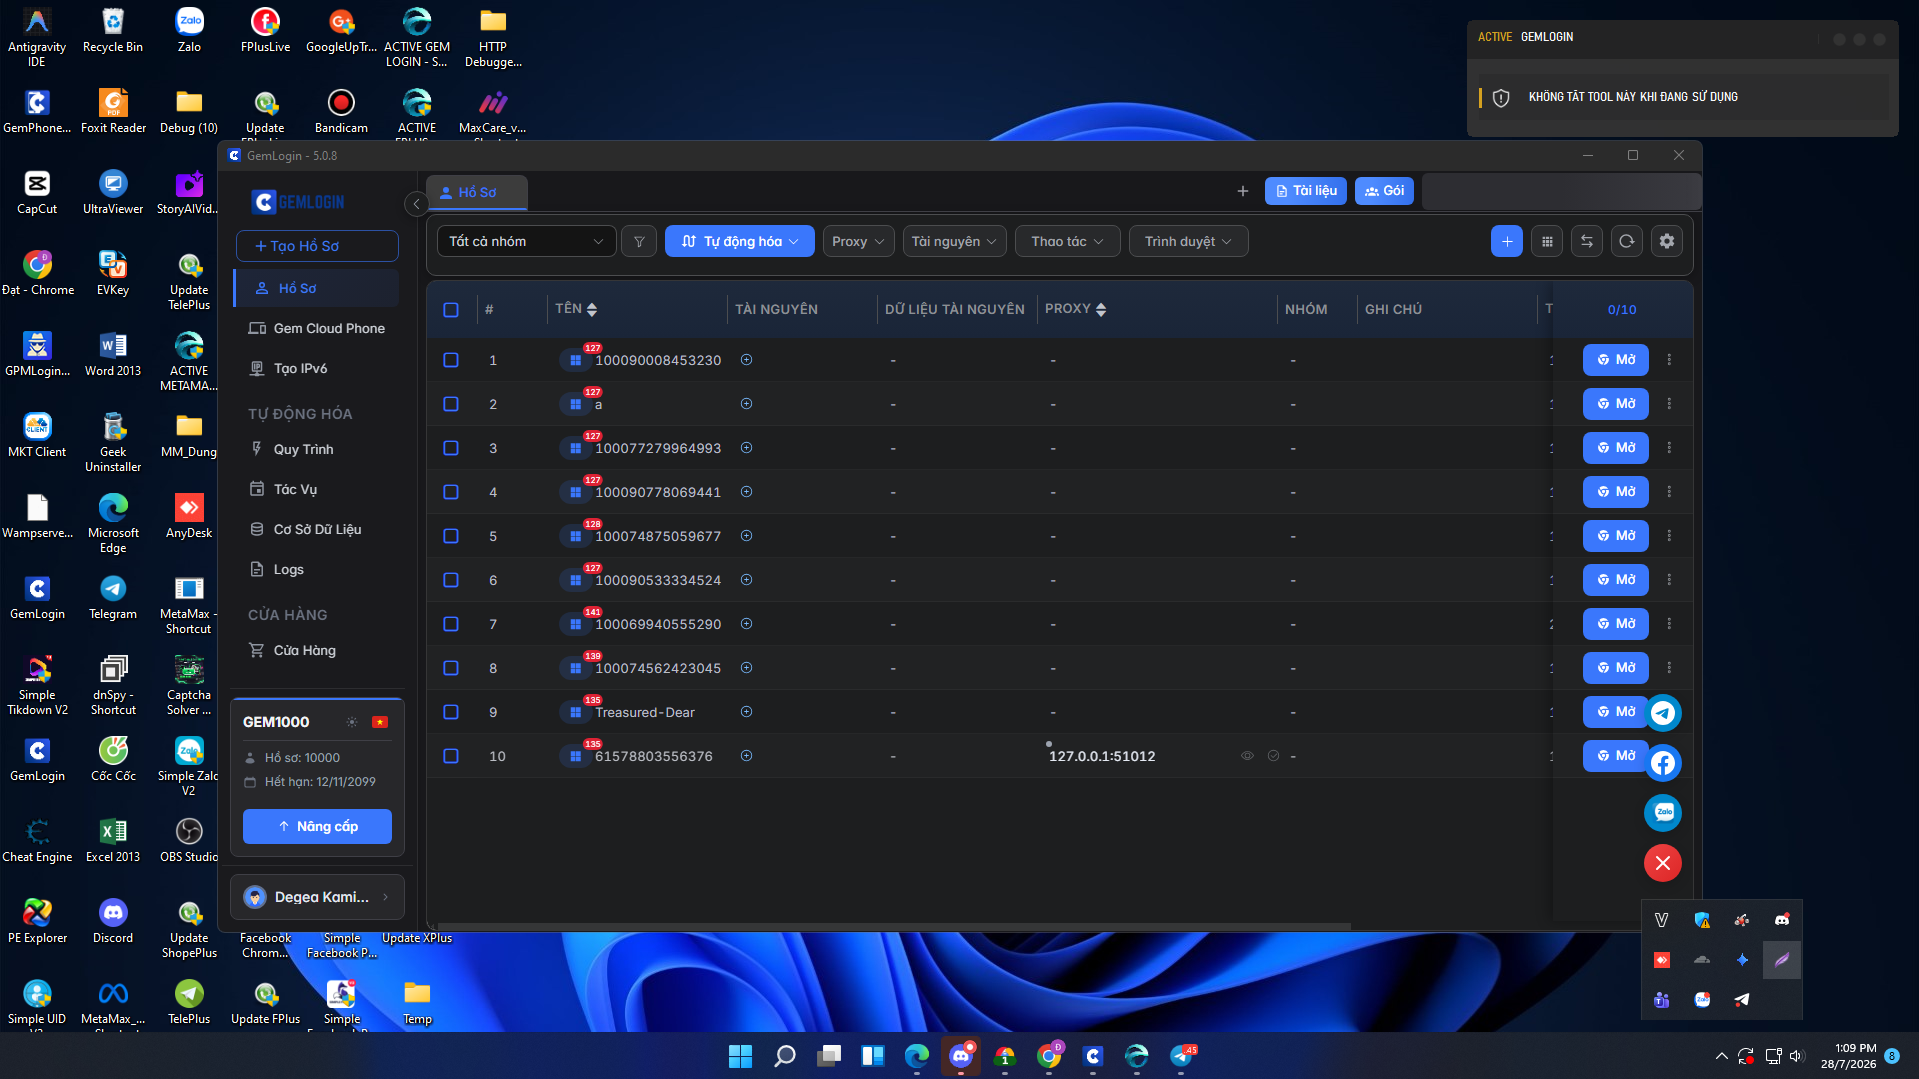Click Mở for profile 100090008453230
This screenshot has width=1919, height=1079.
(1615, 360)
